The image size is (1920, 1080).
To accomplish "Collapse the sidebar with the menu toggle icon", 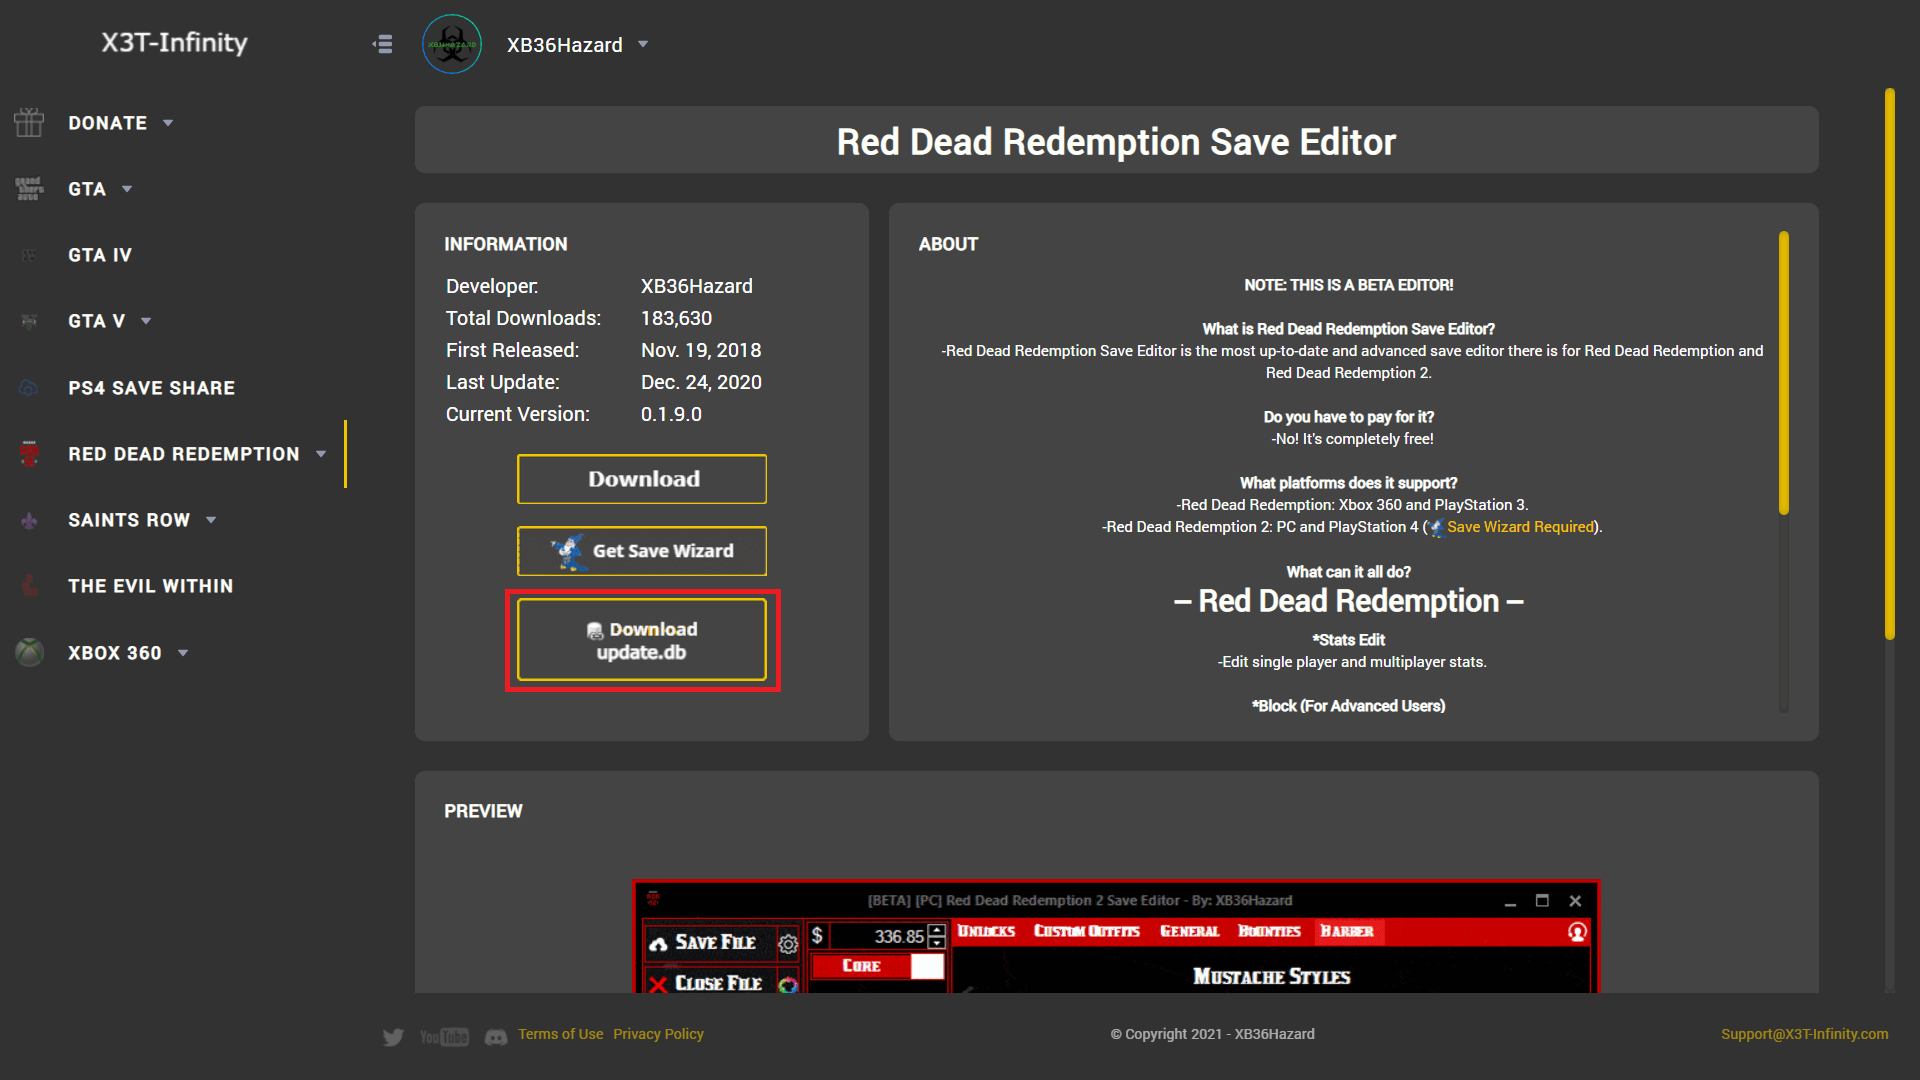I will pos(382,44).
